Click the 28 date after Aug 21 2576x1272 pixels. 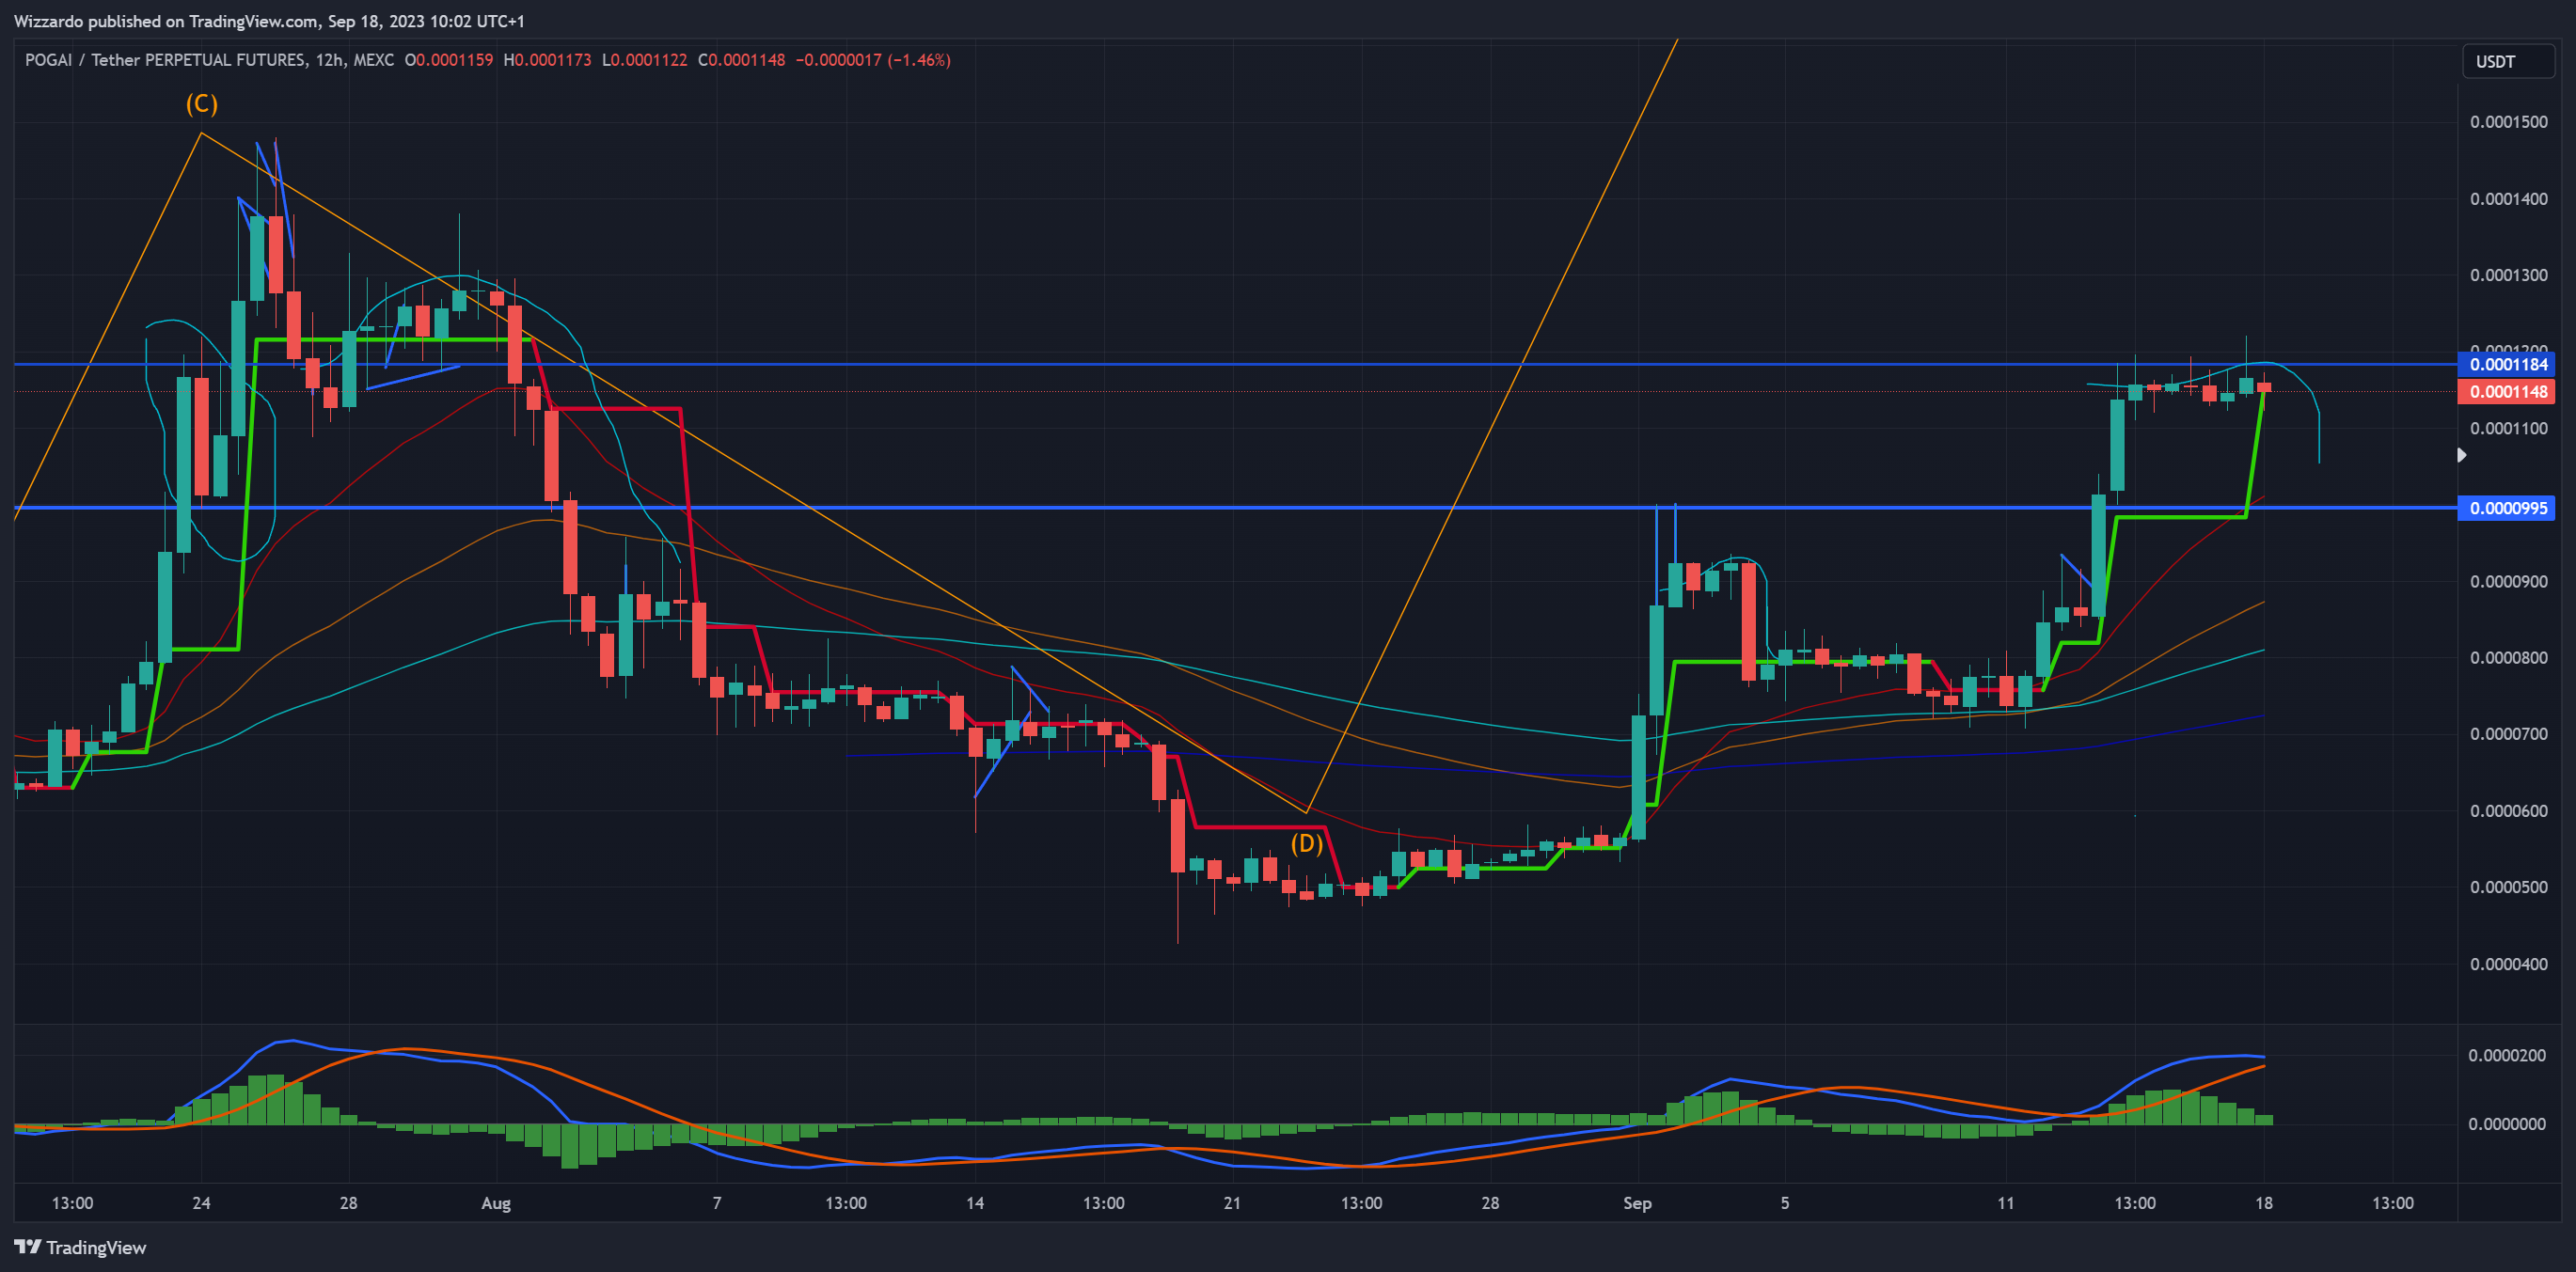pos(1490,1203)
